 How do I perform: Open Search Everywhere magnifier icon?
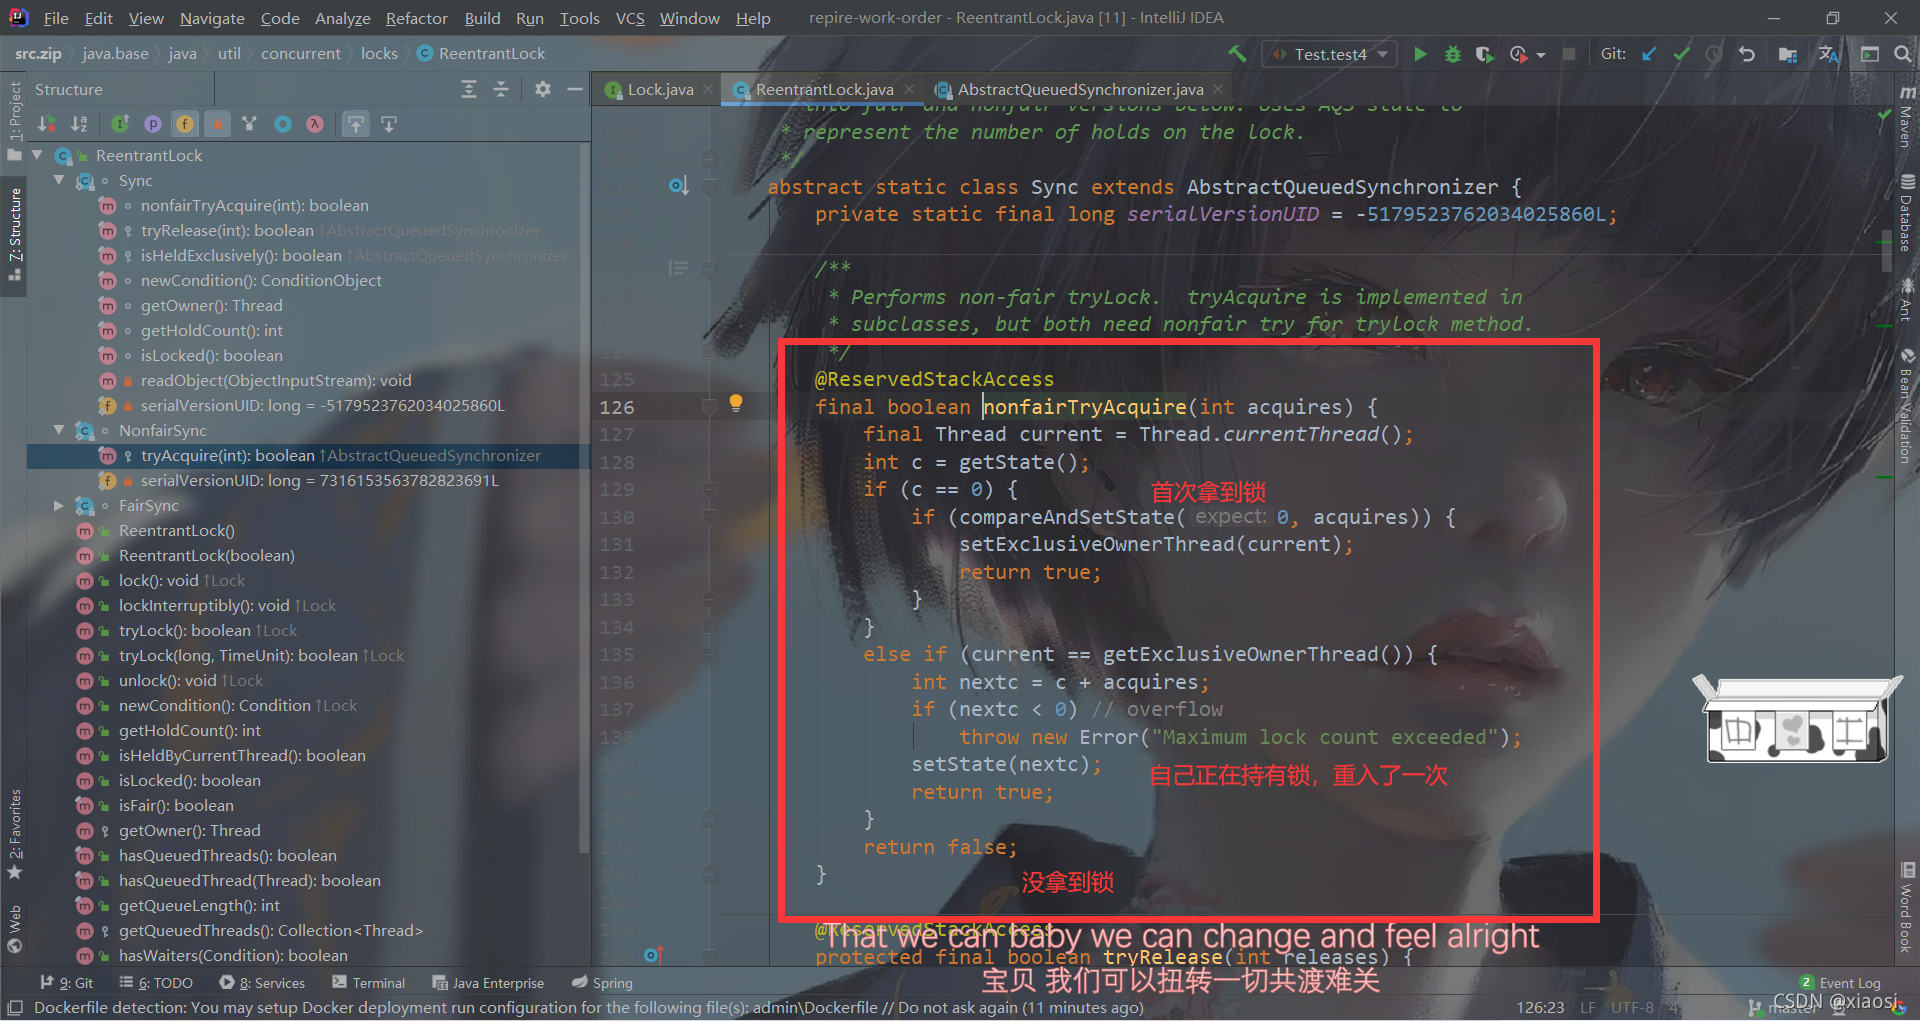point(1903,54)
